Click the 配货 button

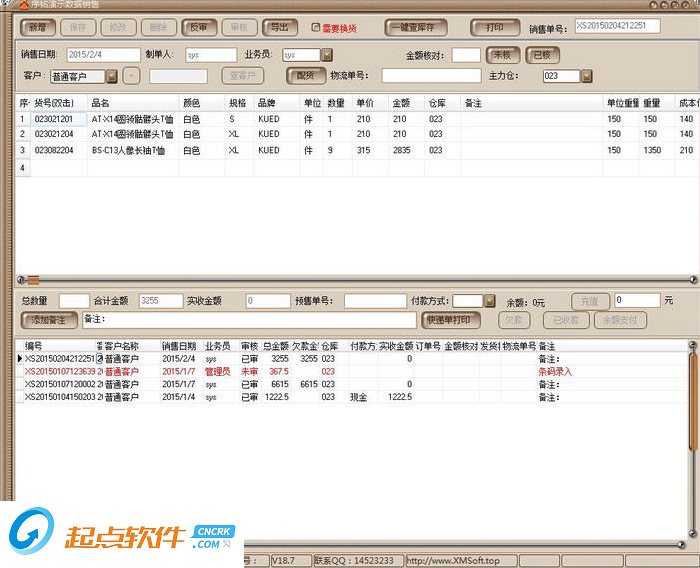[x=305, y=76]
